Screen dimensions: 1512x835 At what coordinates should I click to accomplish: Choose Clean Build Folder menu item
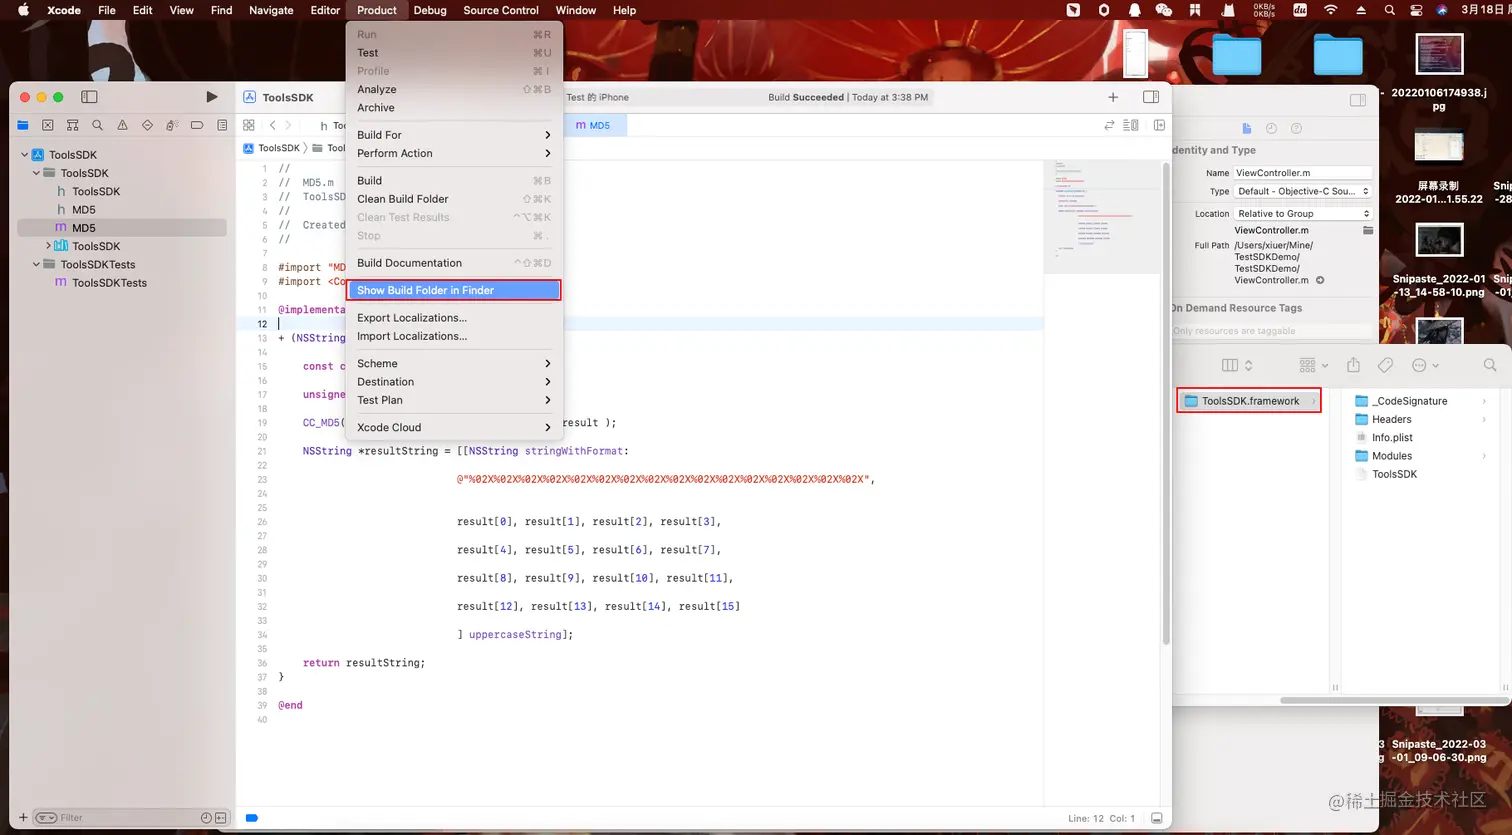pyautogui.click(x=454, y=199)
